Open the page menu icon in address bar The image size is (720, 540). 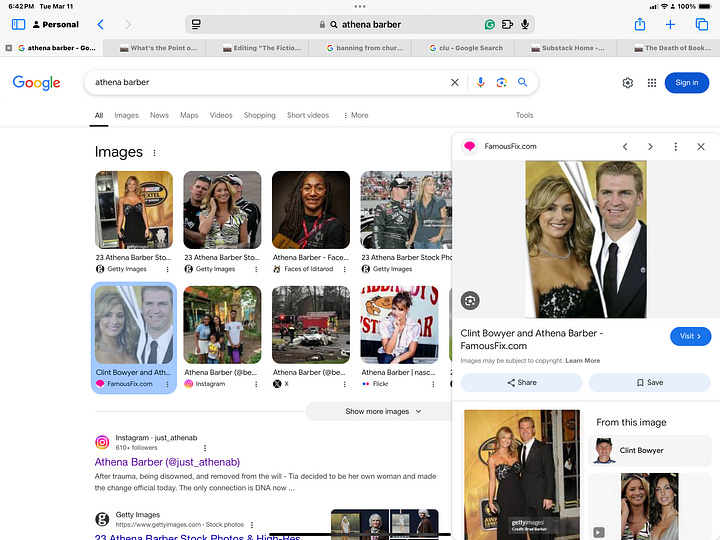[x=196, y=24]
